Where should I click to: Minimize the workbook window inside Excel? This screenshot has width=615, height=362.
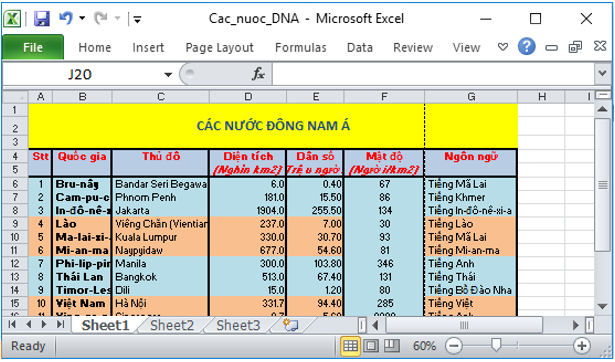(x=551, y=48)
